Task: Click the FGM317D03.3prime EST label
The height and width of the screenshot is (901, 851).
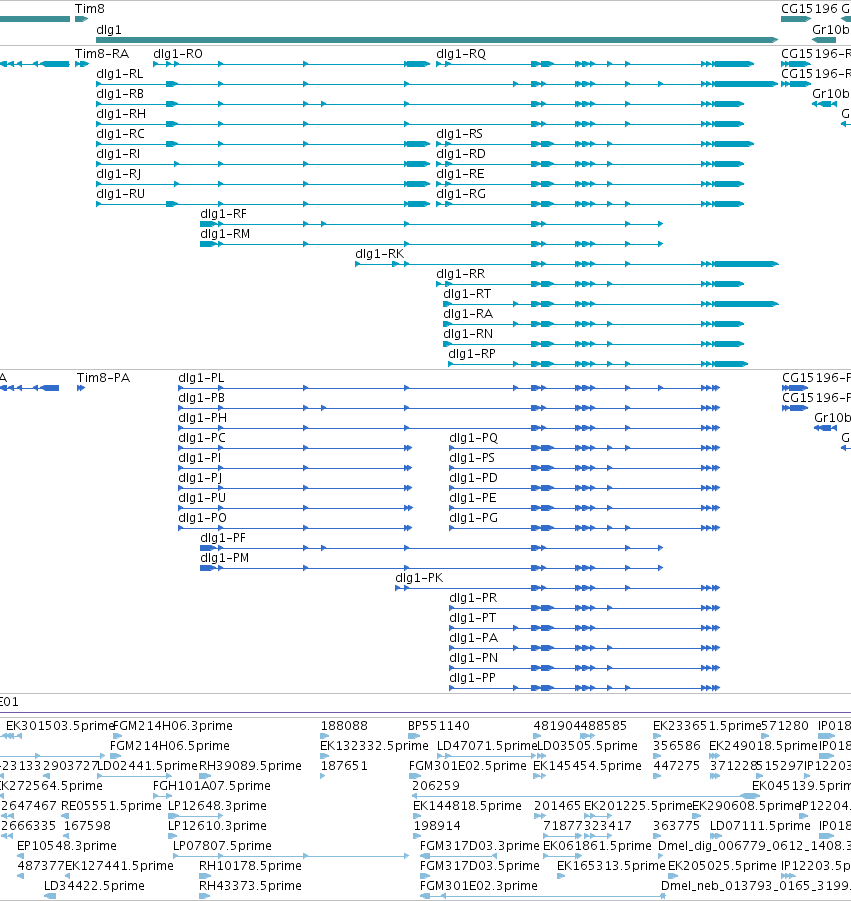Action: 479,846
